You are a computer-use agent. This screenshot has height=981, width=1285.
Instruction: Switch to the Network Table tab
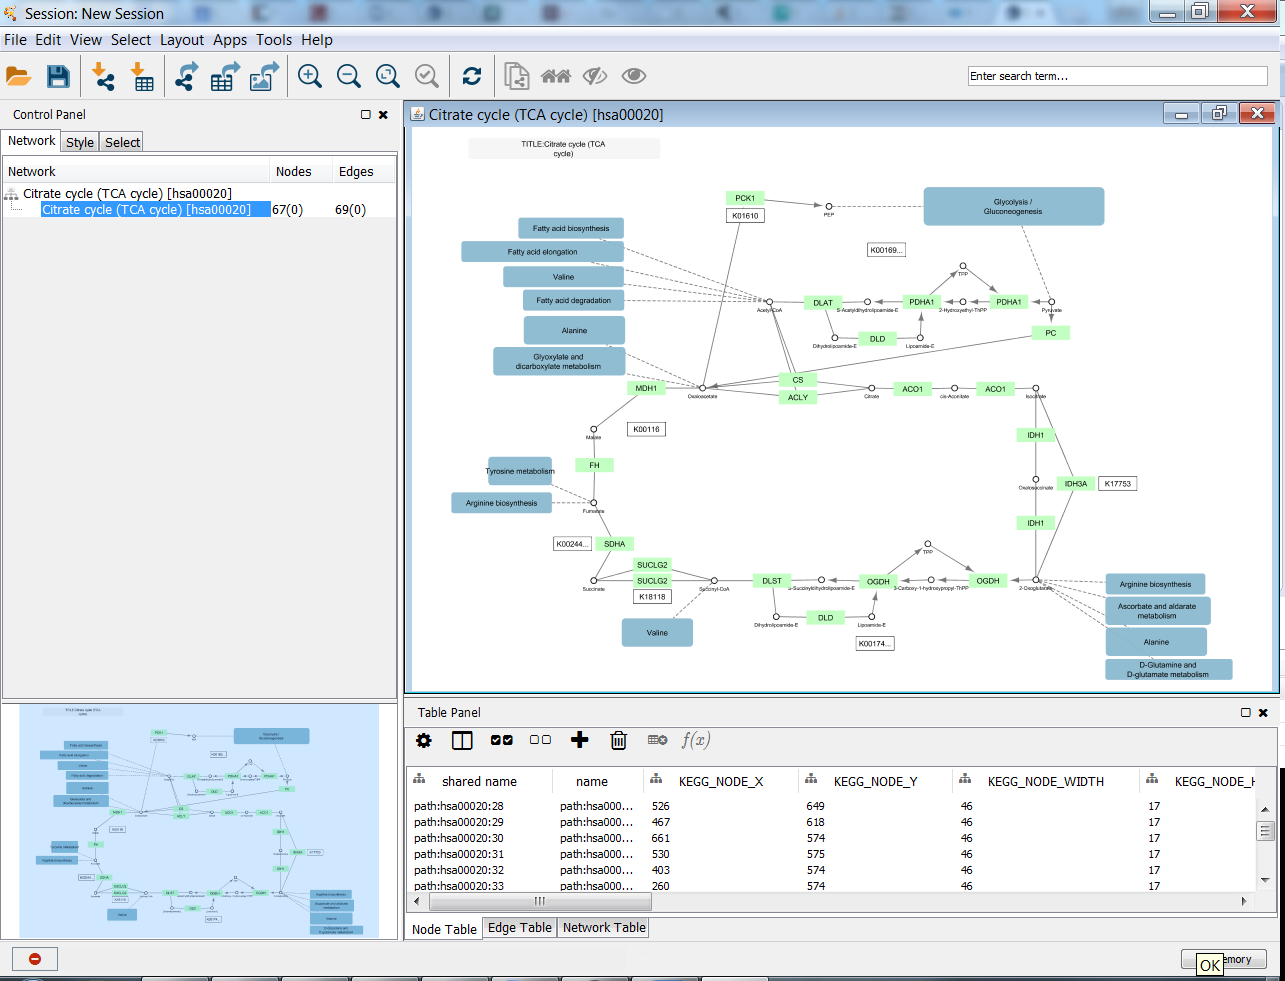pyautogui.click(x=604, y=928)
